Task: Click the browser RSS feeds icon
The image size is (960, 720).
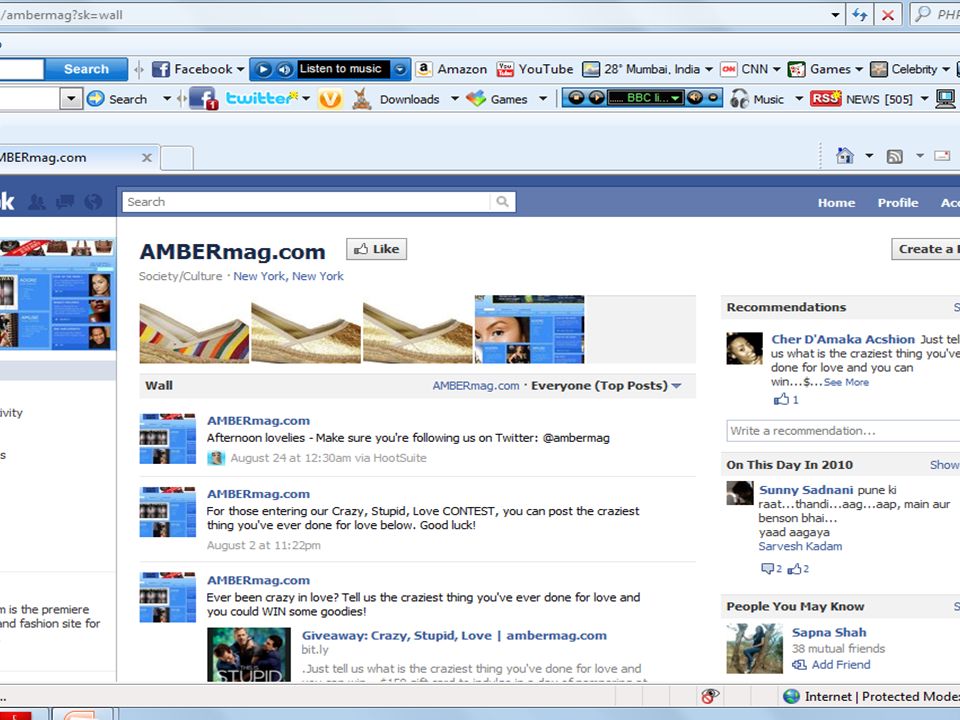Action: coord(894,156)
